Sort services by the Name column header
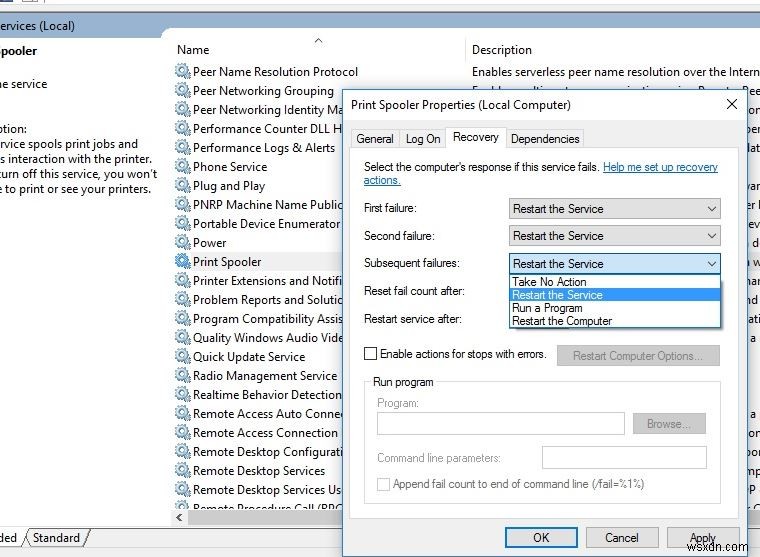 (193, 49)
